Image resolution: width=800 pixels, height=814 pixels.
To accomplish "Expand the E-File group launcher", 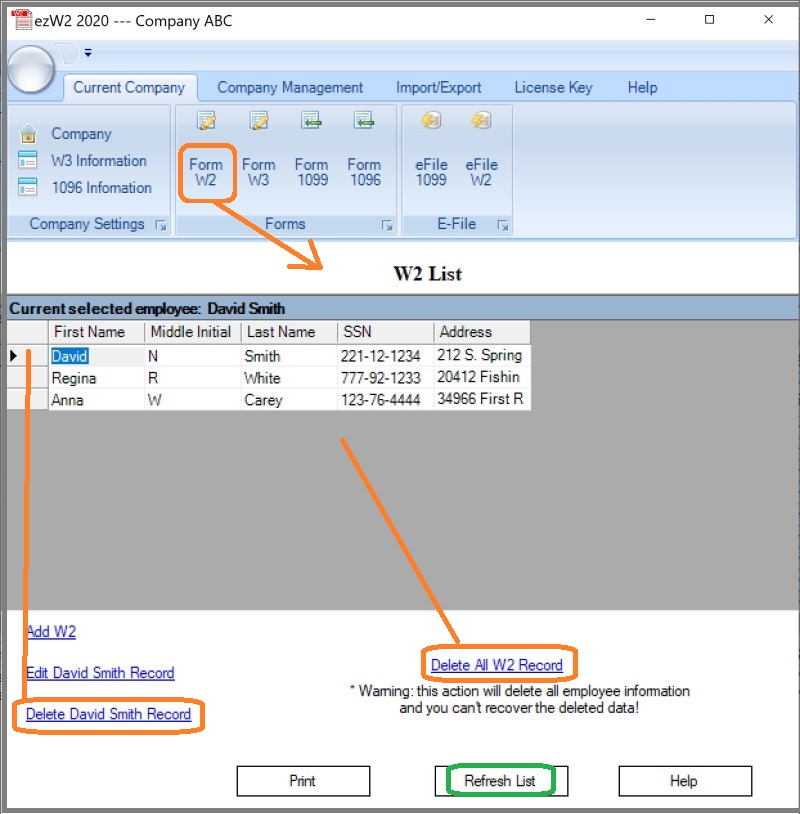I will [x=502, y=226].
